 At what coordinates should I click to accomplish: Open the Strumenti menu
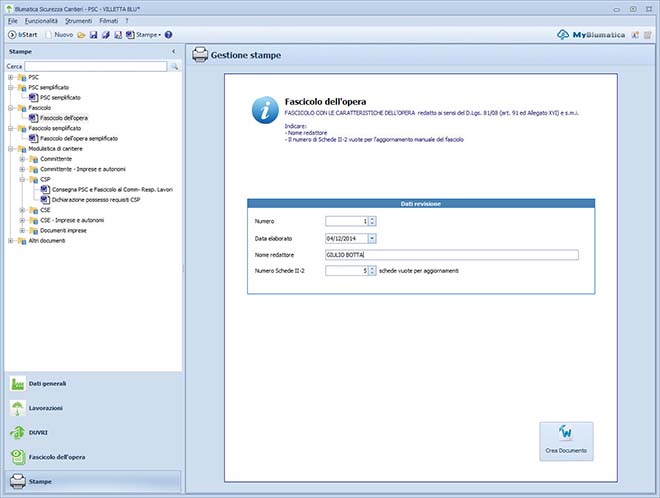(x=78, y=20)
